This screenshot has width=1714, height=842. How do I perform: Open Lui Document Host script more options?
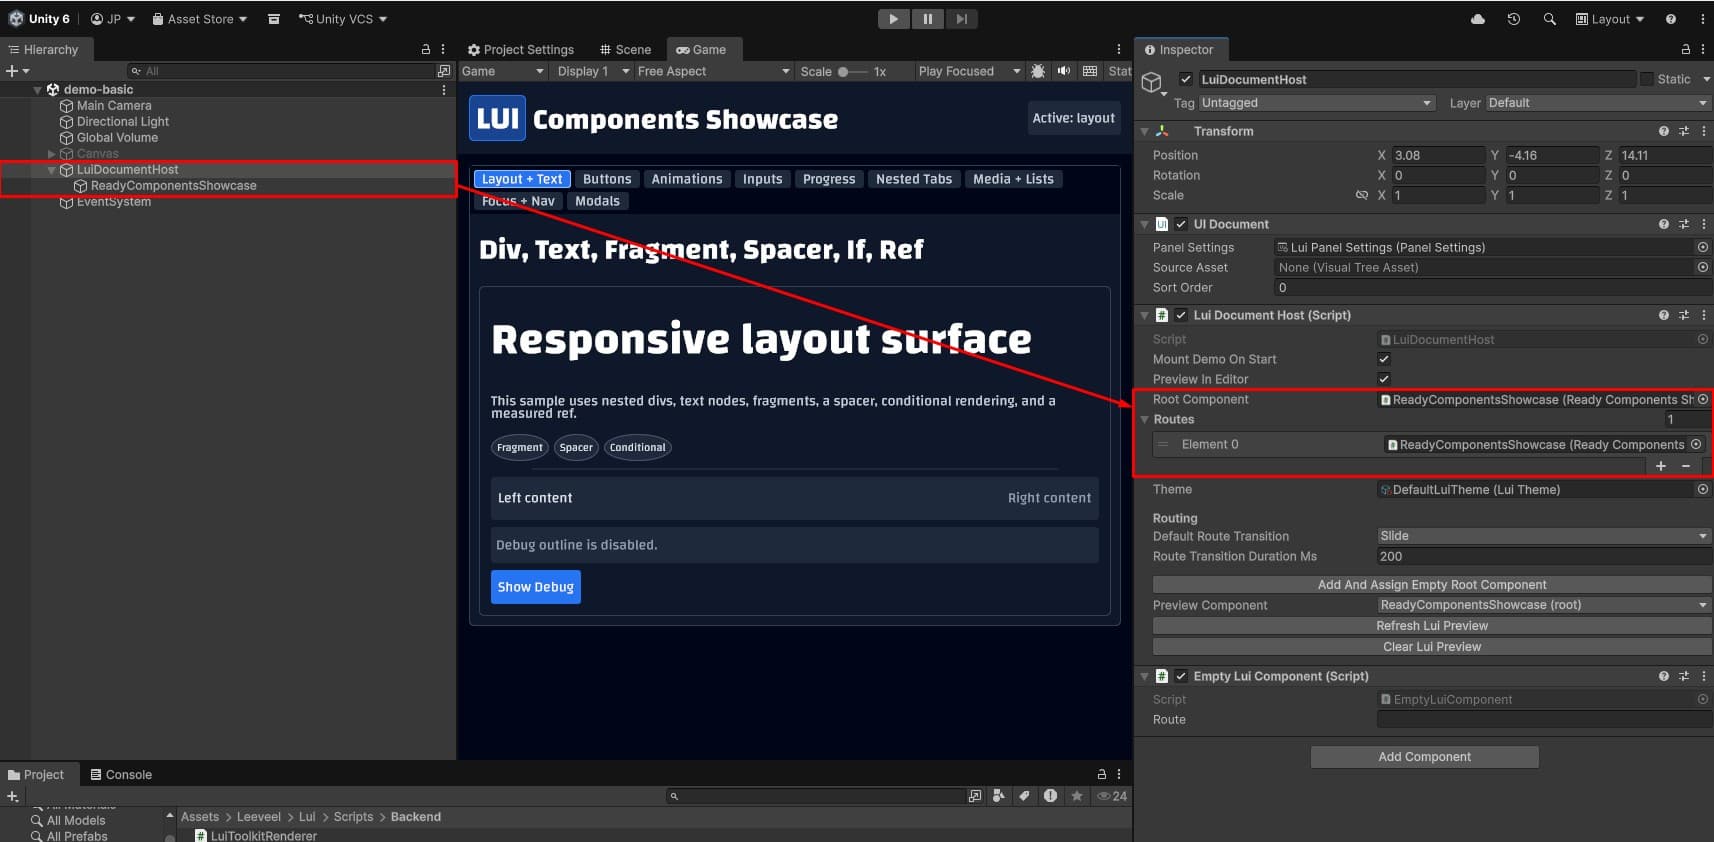(x=1704, y=315)
